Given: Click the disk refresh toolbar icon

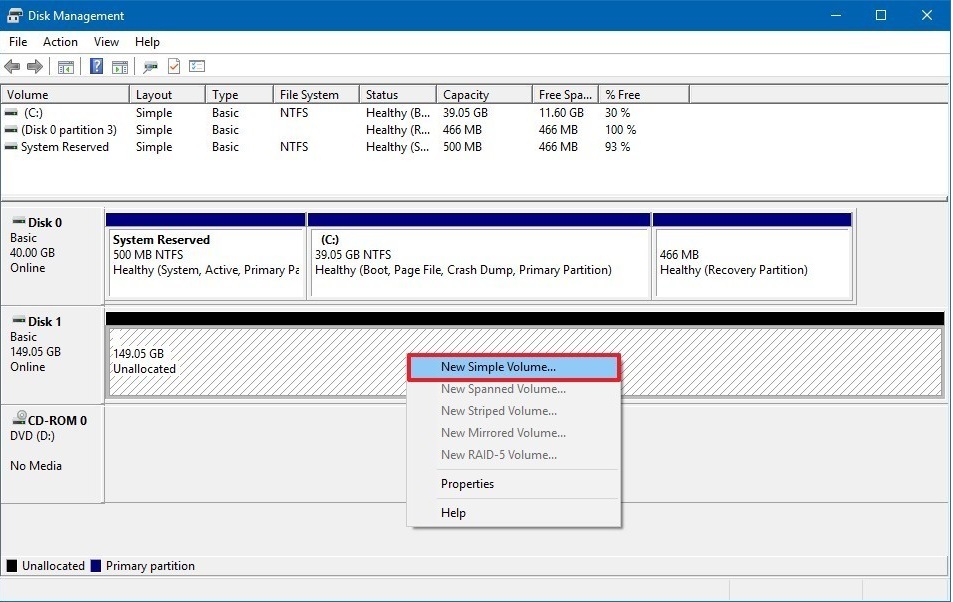Looking at the screenshot, I should point(150,66).
